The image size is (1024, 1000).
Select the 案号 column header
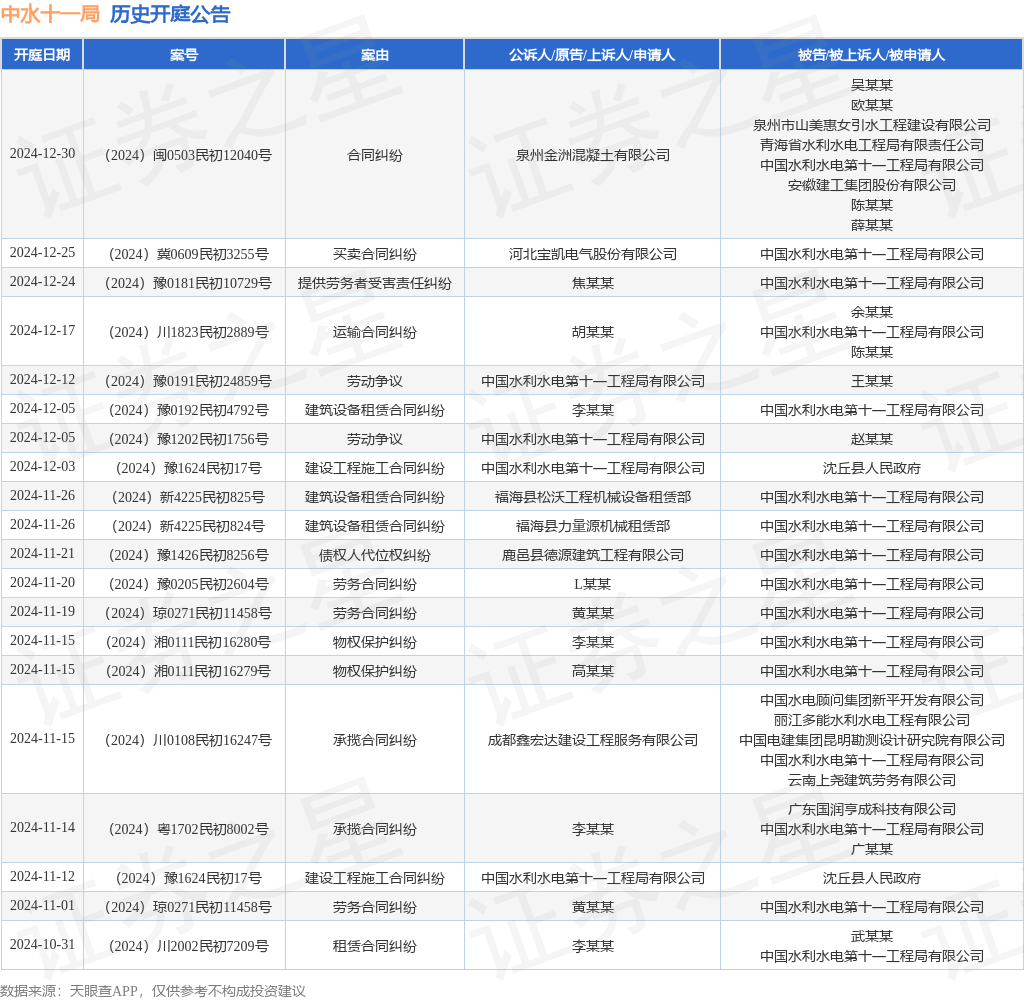point(184,55)
